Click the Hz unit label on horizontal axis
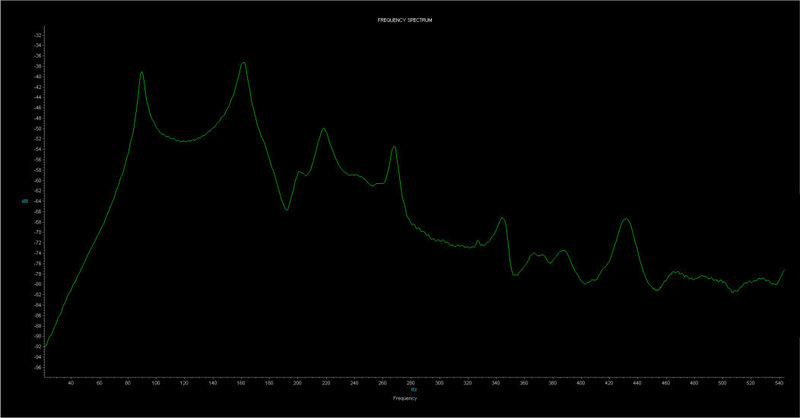The image size is (800, 418). [414, 389]
